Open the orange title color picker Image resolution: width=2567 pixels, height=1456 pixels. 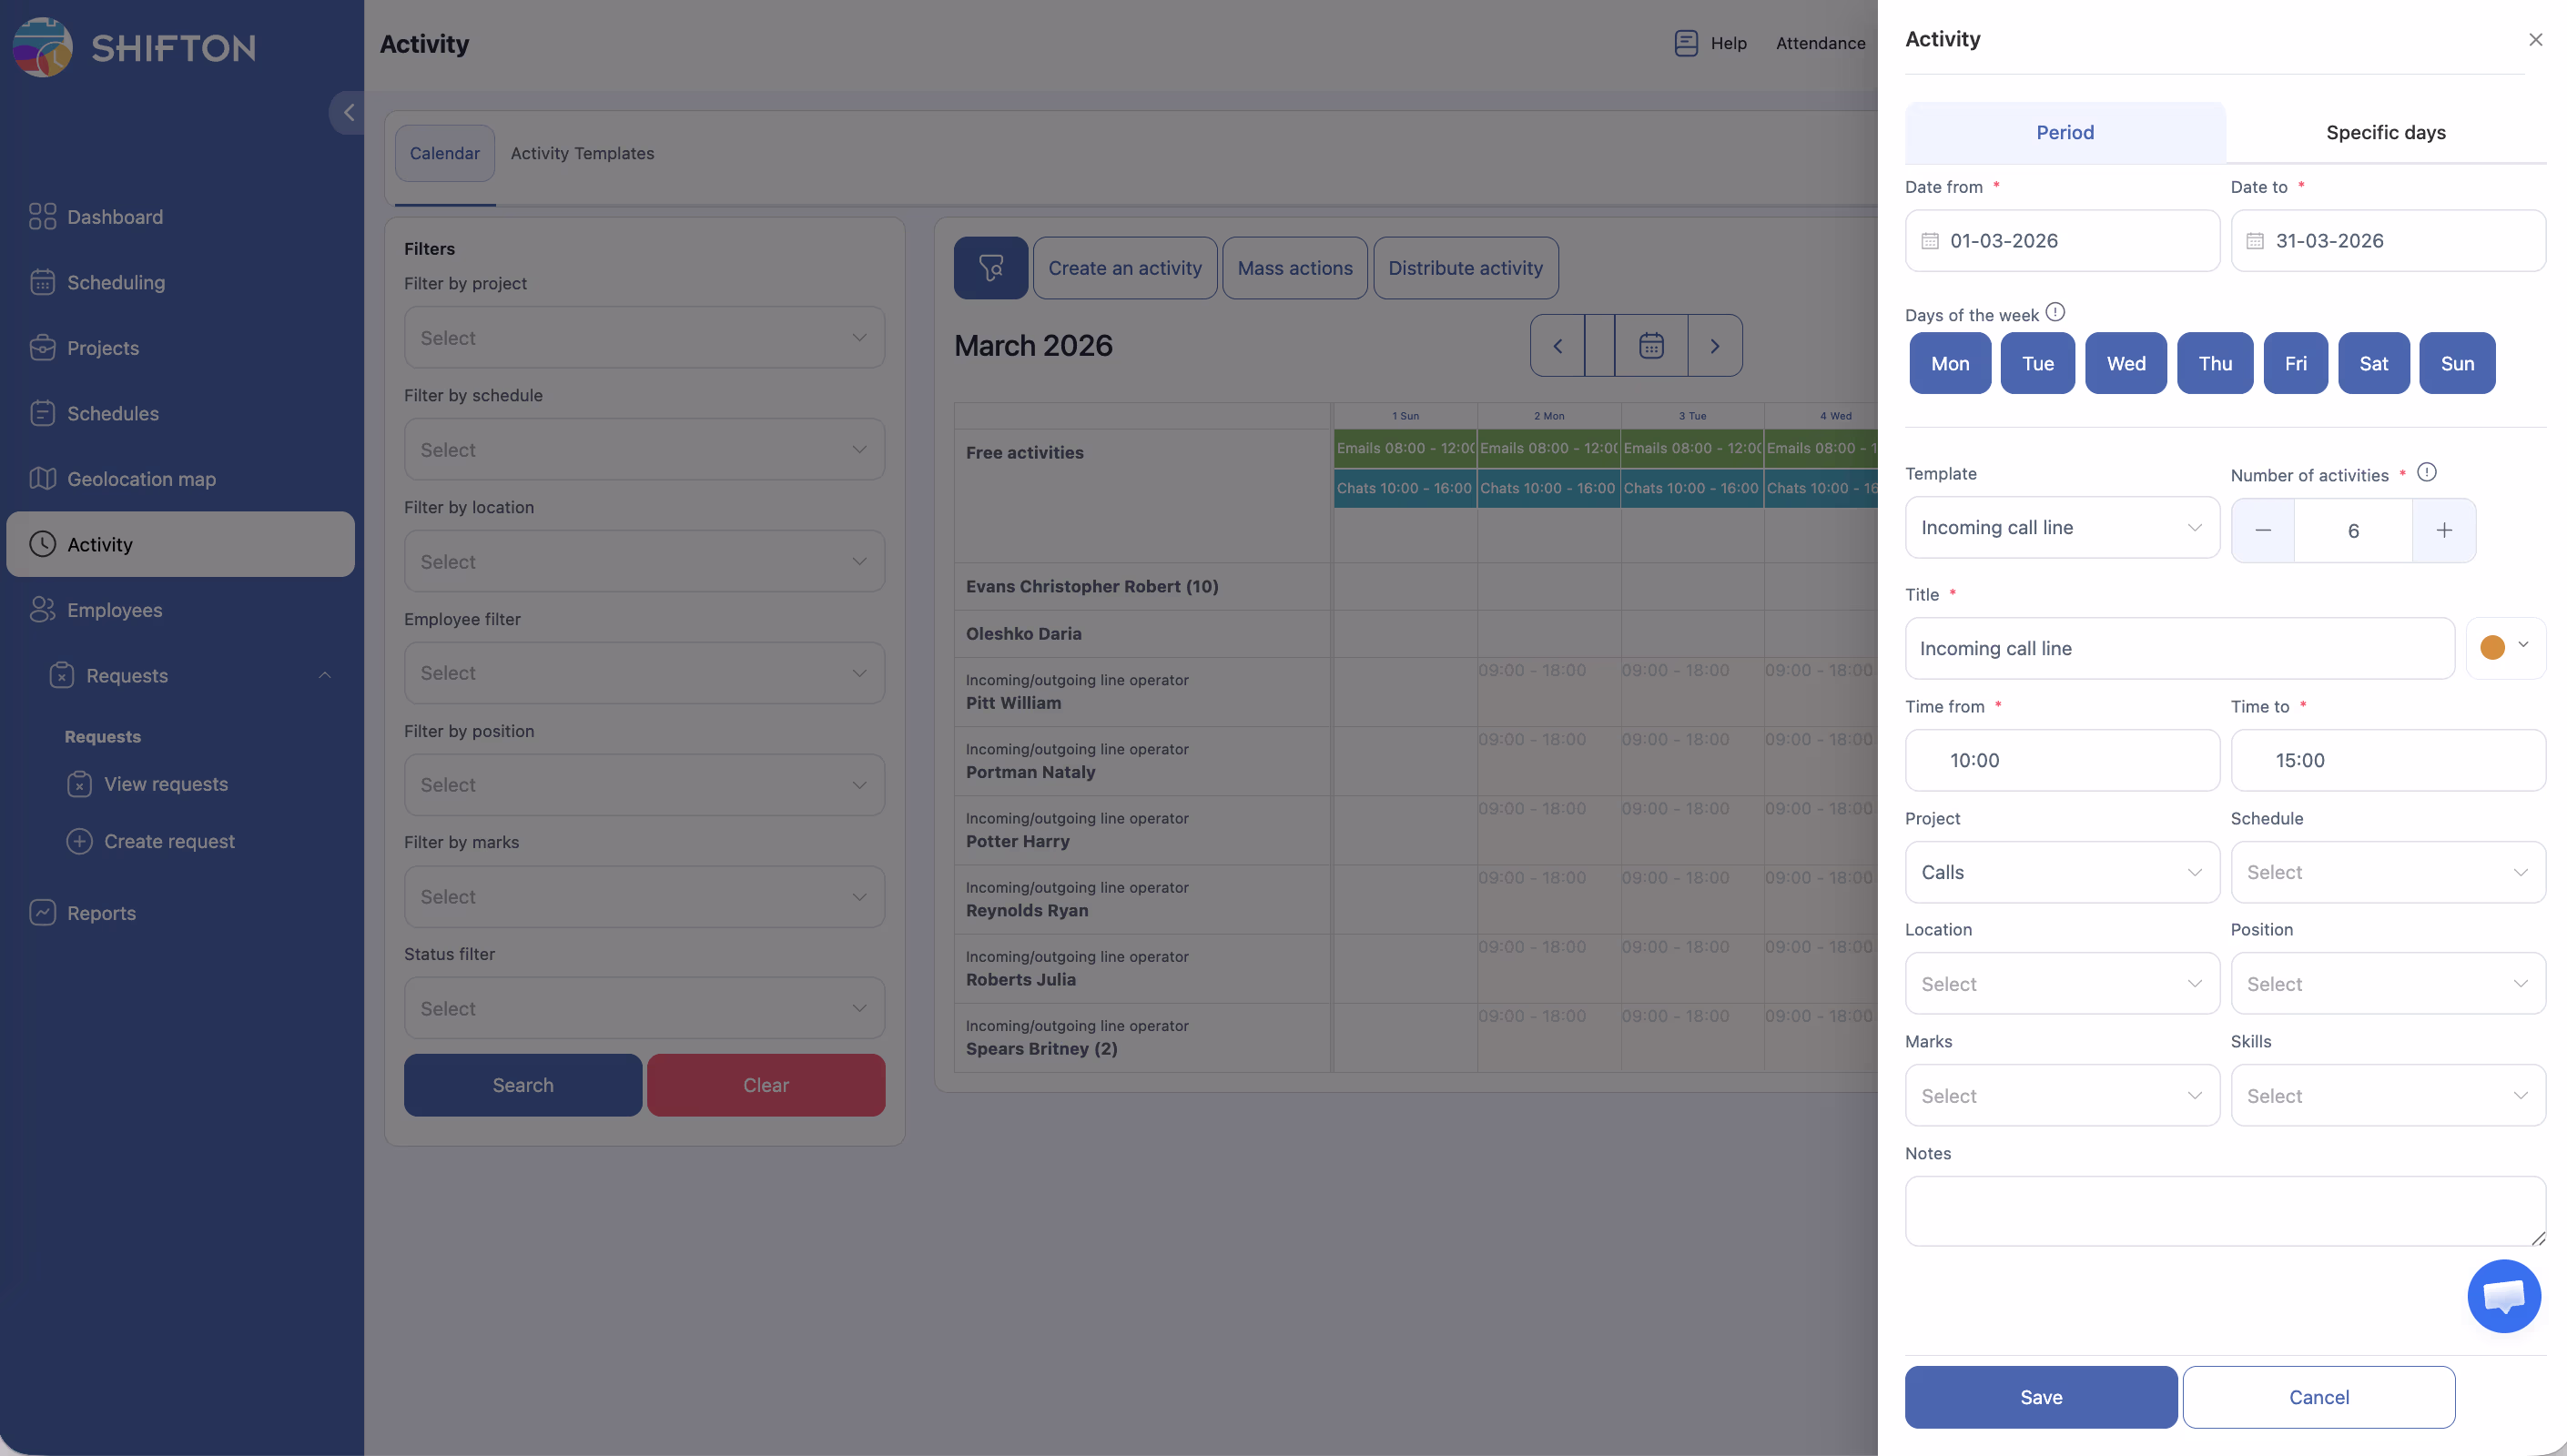[x=2504, y=647]
